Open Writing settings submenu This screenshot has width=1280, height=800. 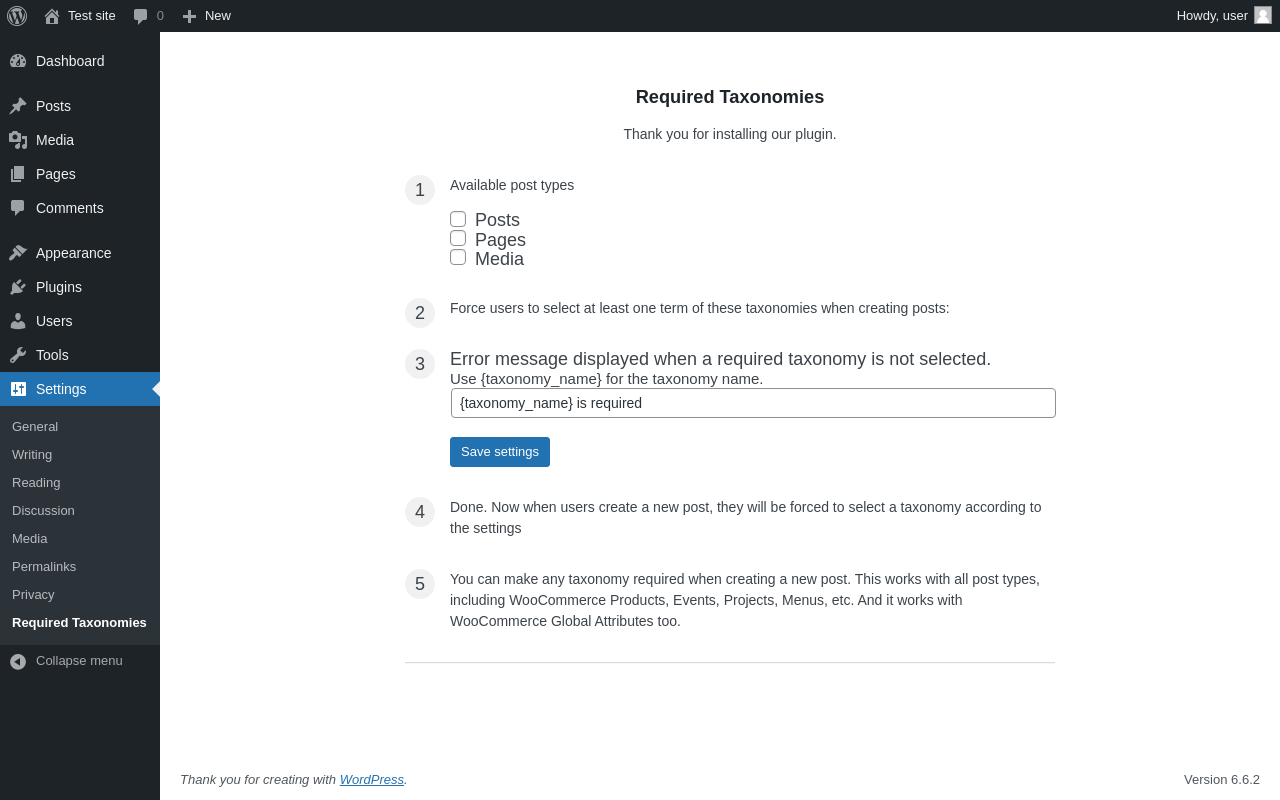point(80,454)
